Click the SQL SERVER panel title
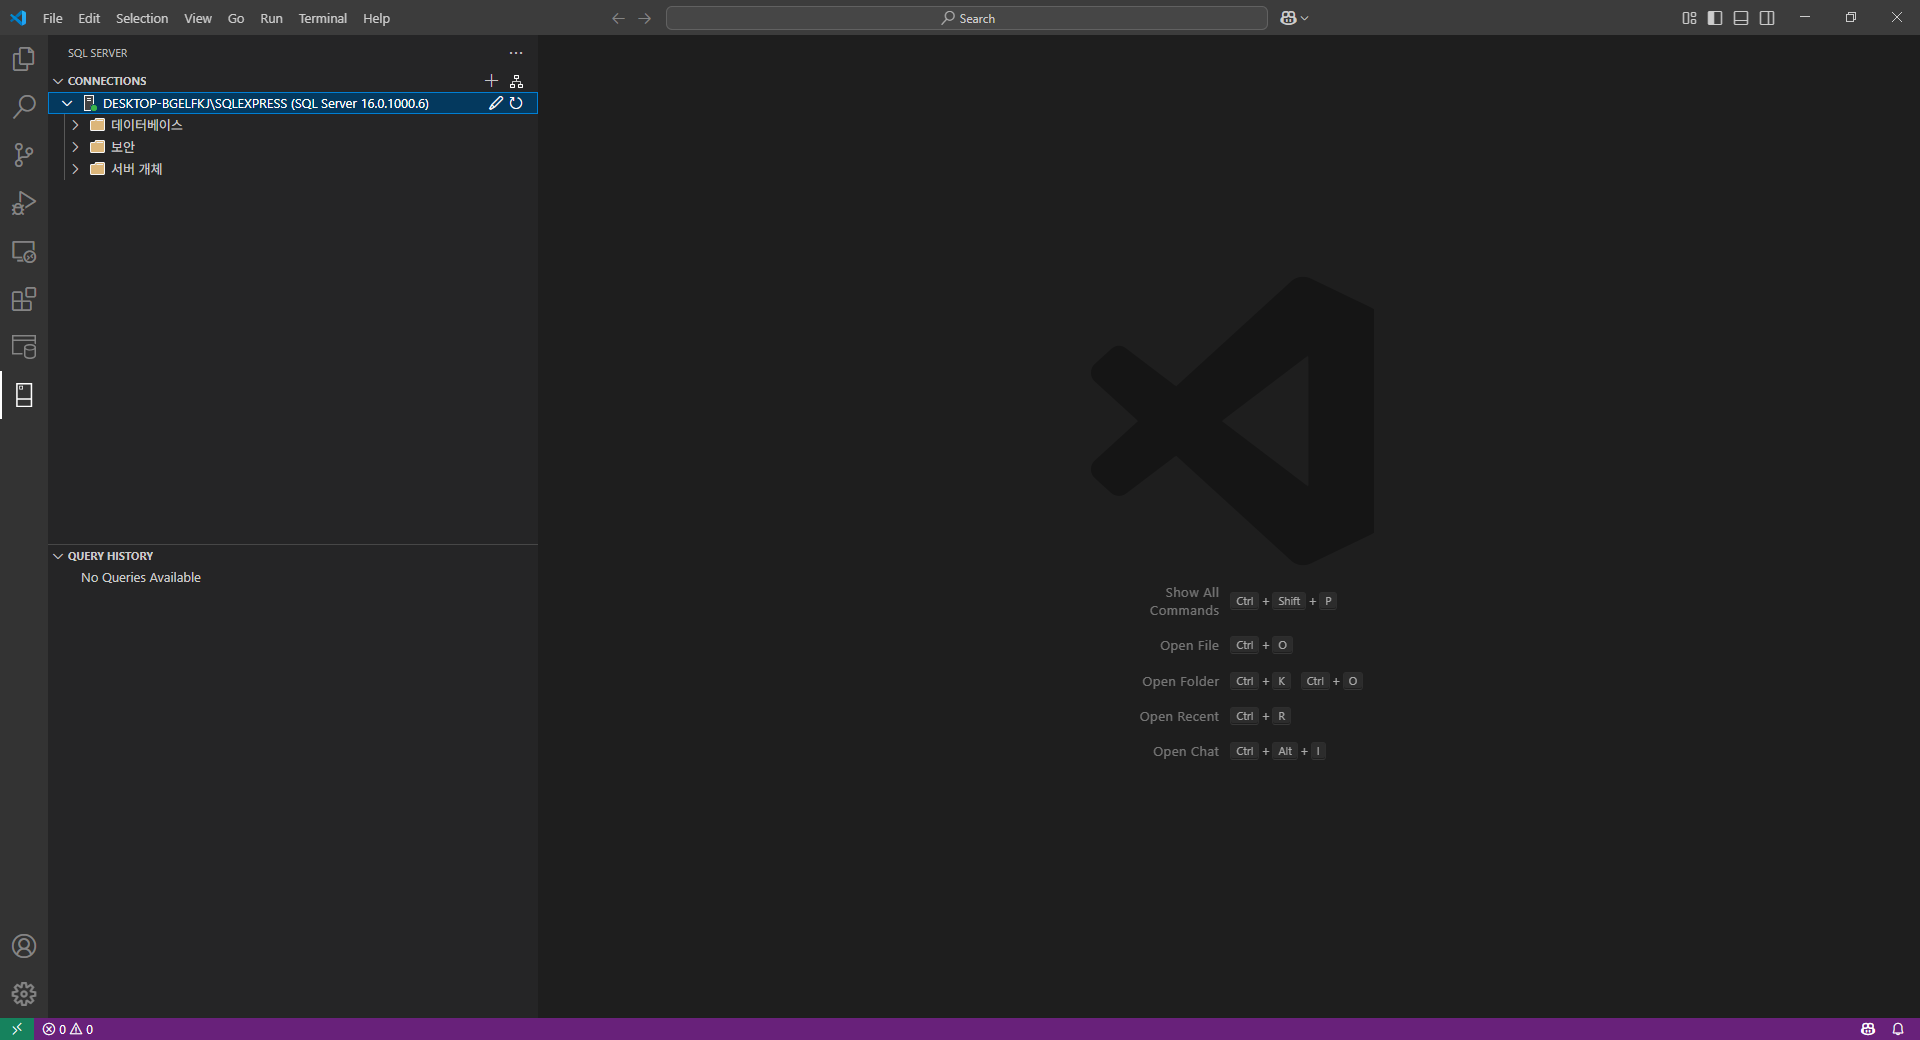Image resolution: width=1920 pixels, height=1040 pixels. click(x=98, y=53)
